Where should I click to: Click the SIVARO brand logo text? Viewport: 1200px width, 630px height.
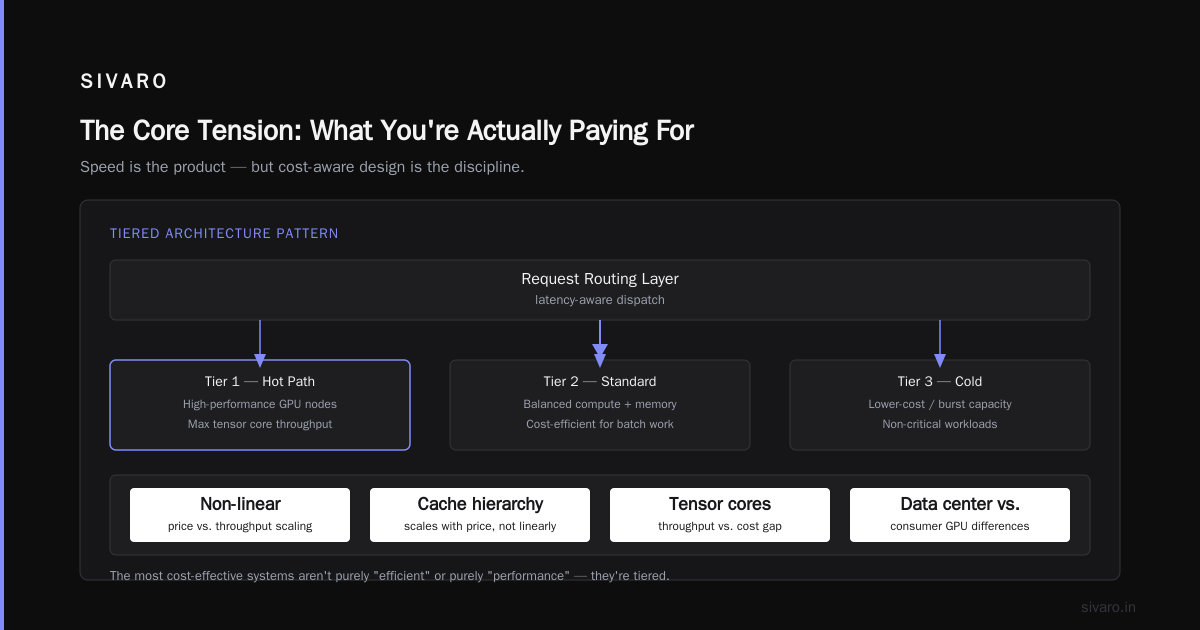point(124,82)
